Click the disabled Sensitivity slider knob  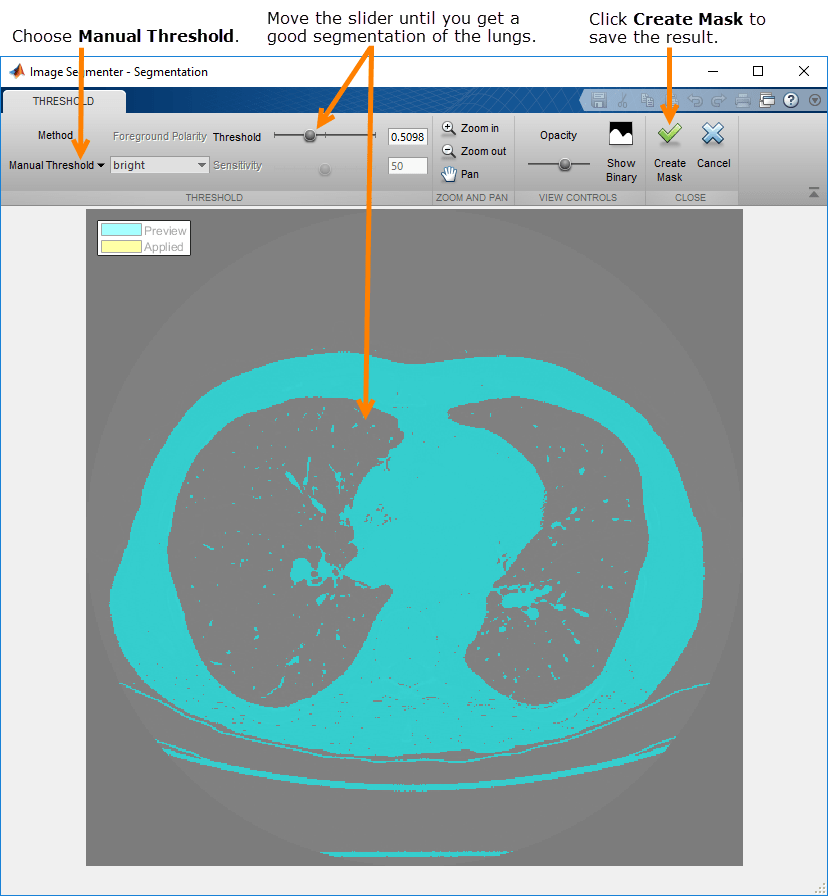325,169
